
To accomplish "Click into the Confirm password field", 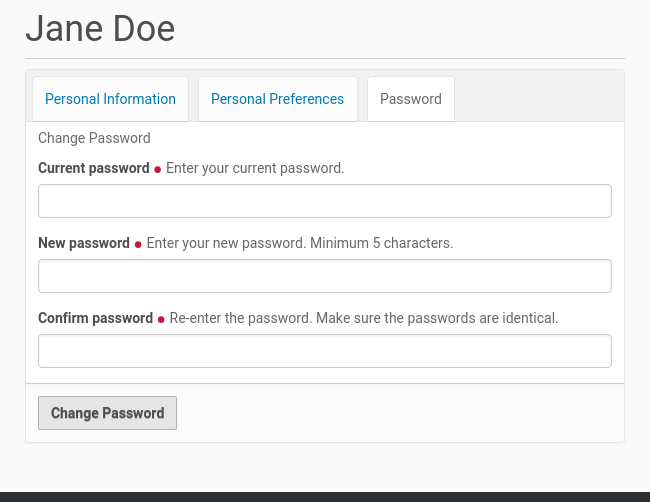I will pos(324,351).
